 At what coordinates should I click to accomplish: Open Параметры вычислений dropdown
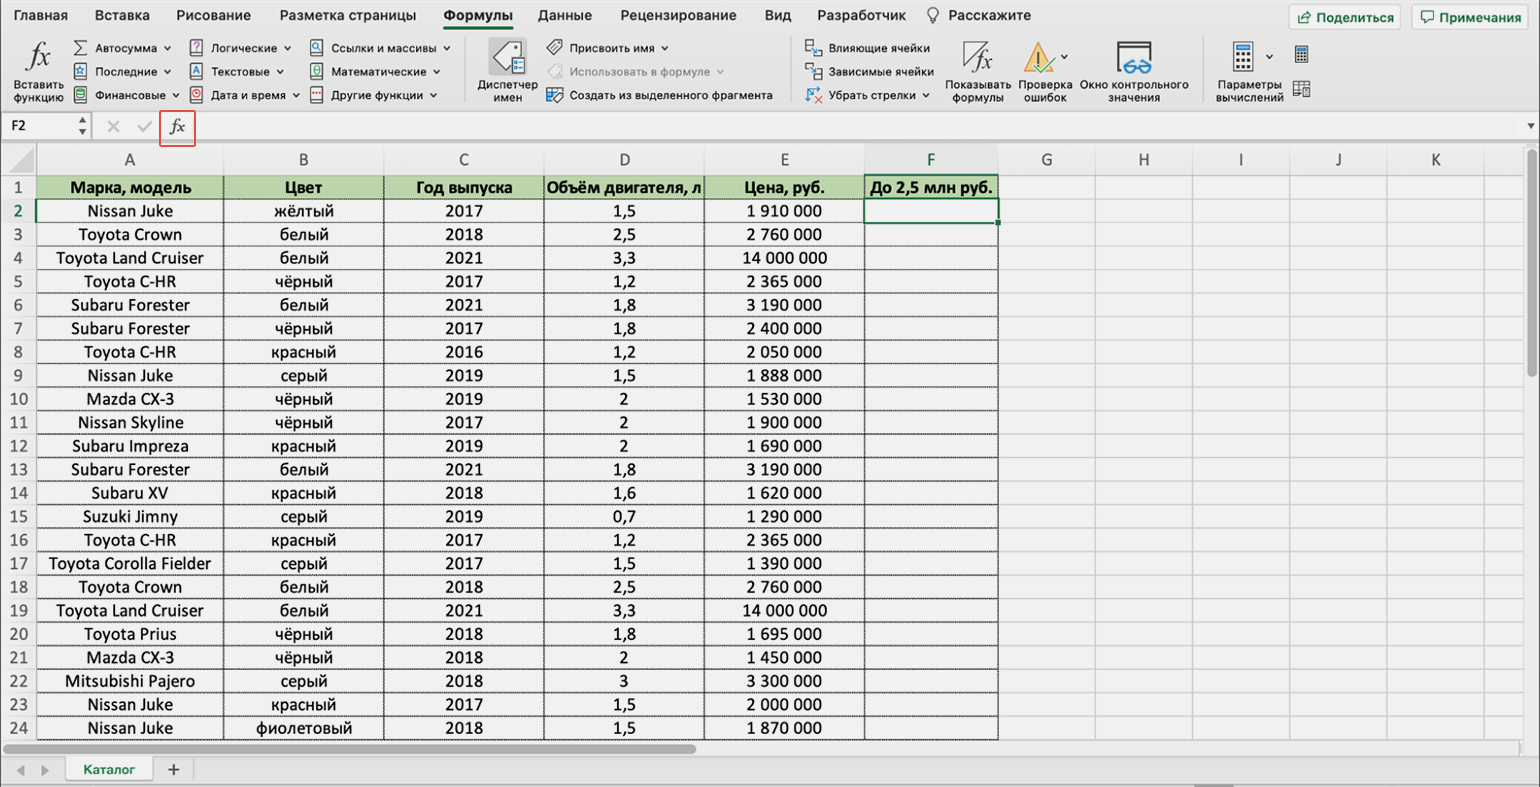tap(1249, 70)
